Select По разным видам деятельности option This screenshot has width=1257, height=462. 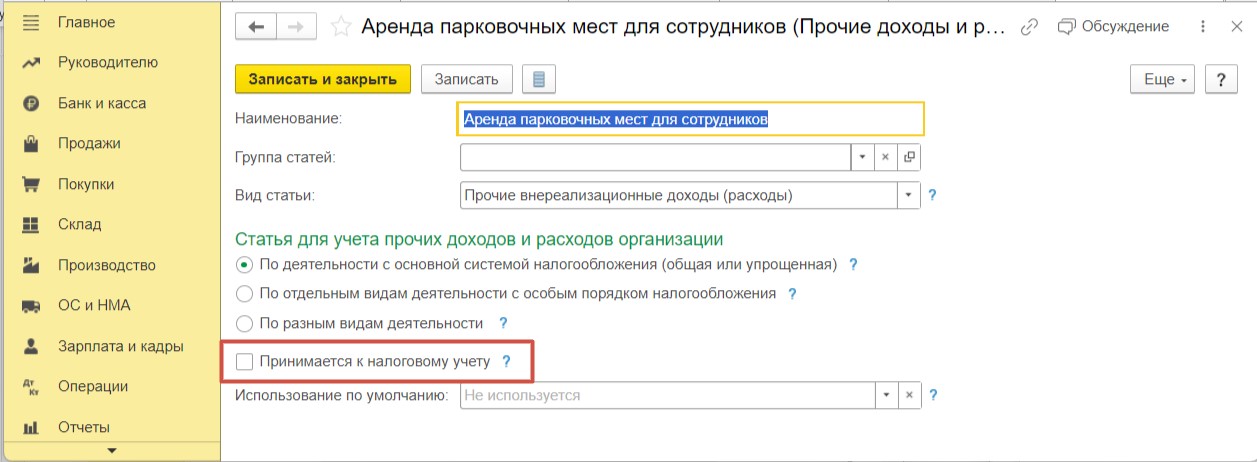(x=244, y=323)
